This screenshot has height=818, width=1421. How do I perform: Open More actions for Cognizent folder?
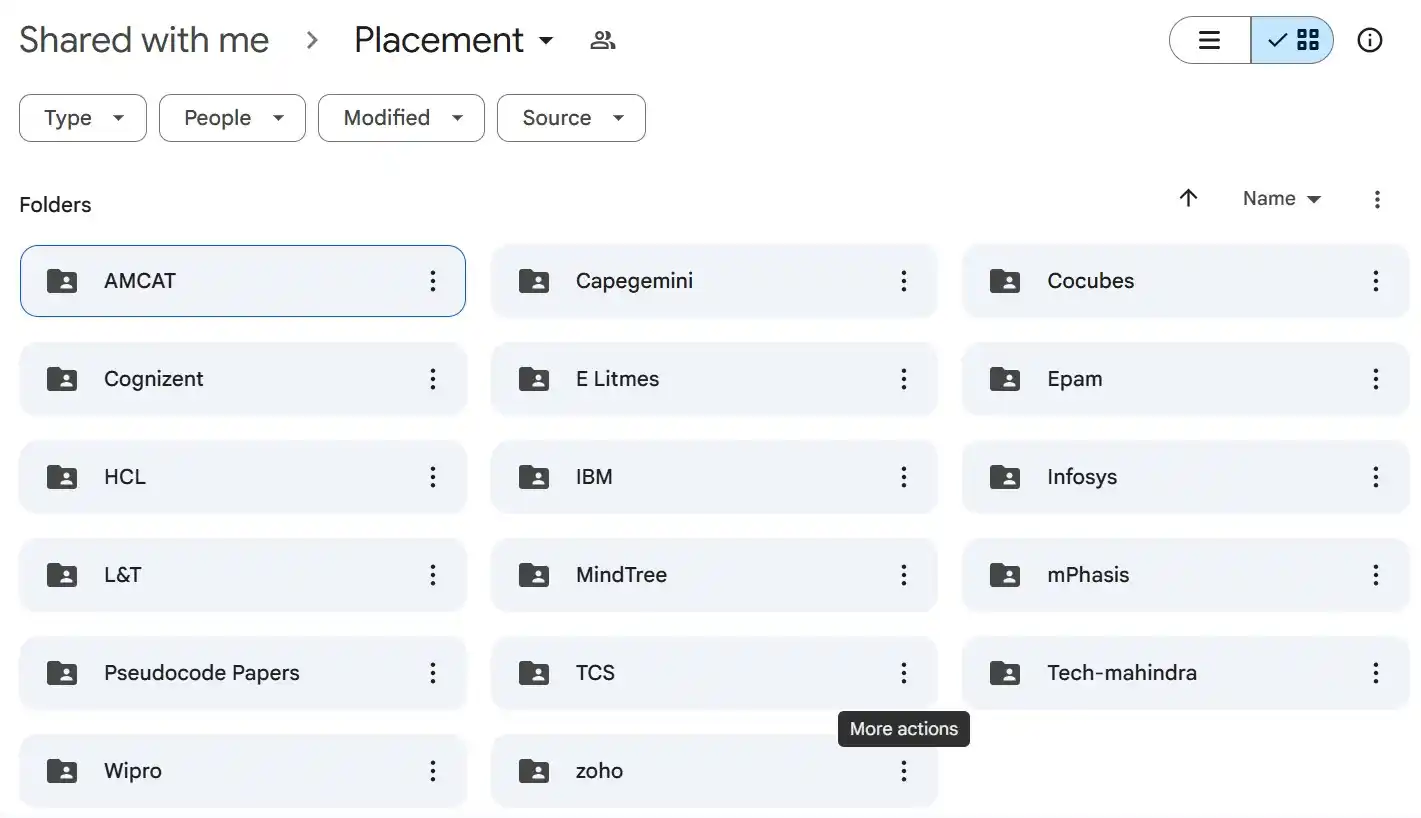point(433,379)
